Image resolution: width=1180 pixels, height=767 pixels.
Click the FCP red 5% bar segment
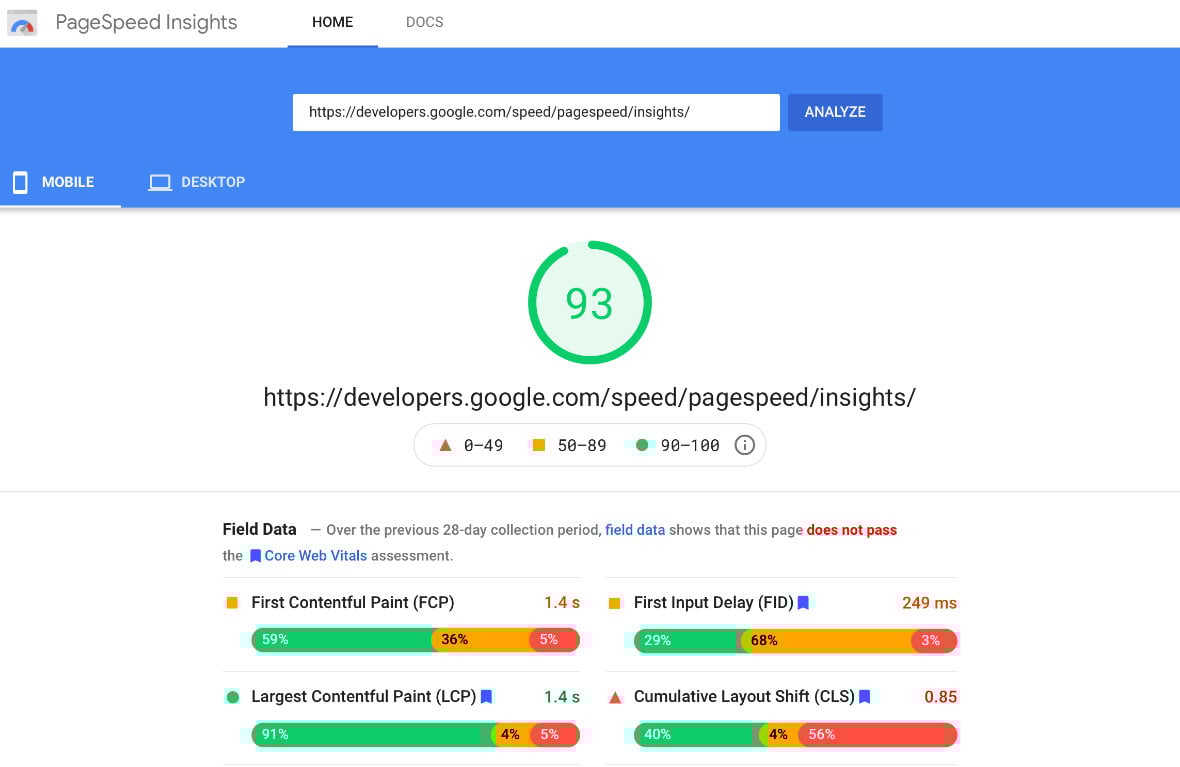(x=555, y=640)
